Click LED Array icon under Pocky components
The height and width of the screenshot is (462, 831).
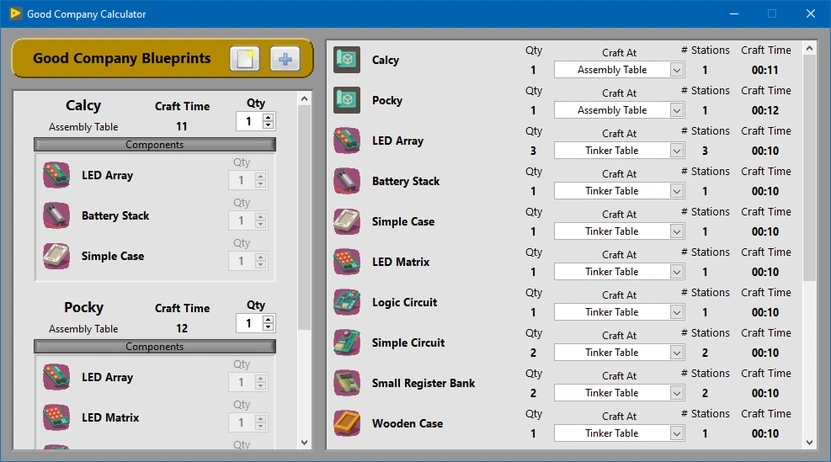tap(56, 377)
